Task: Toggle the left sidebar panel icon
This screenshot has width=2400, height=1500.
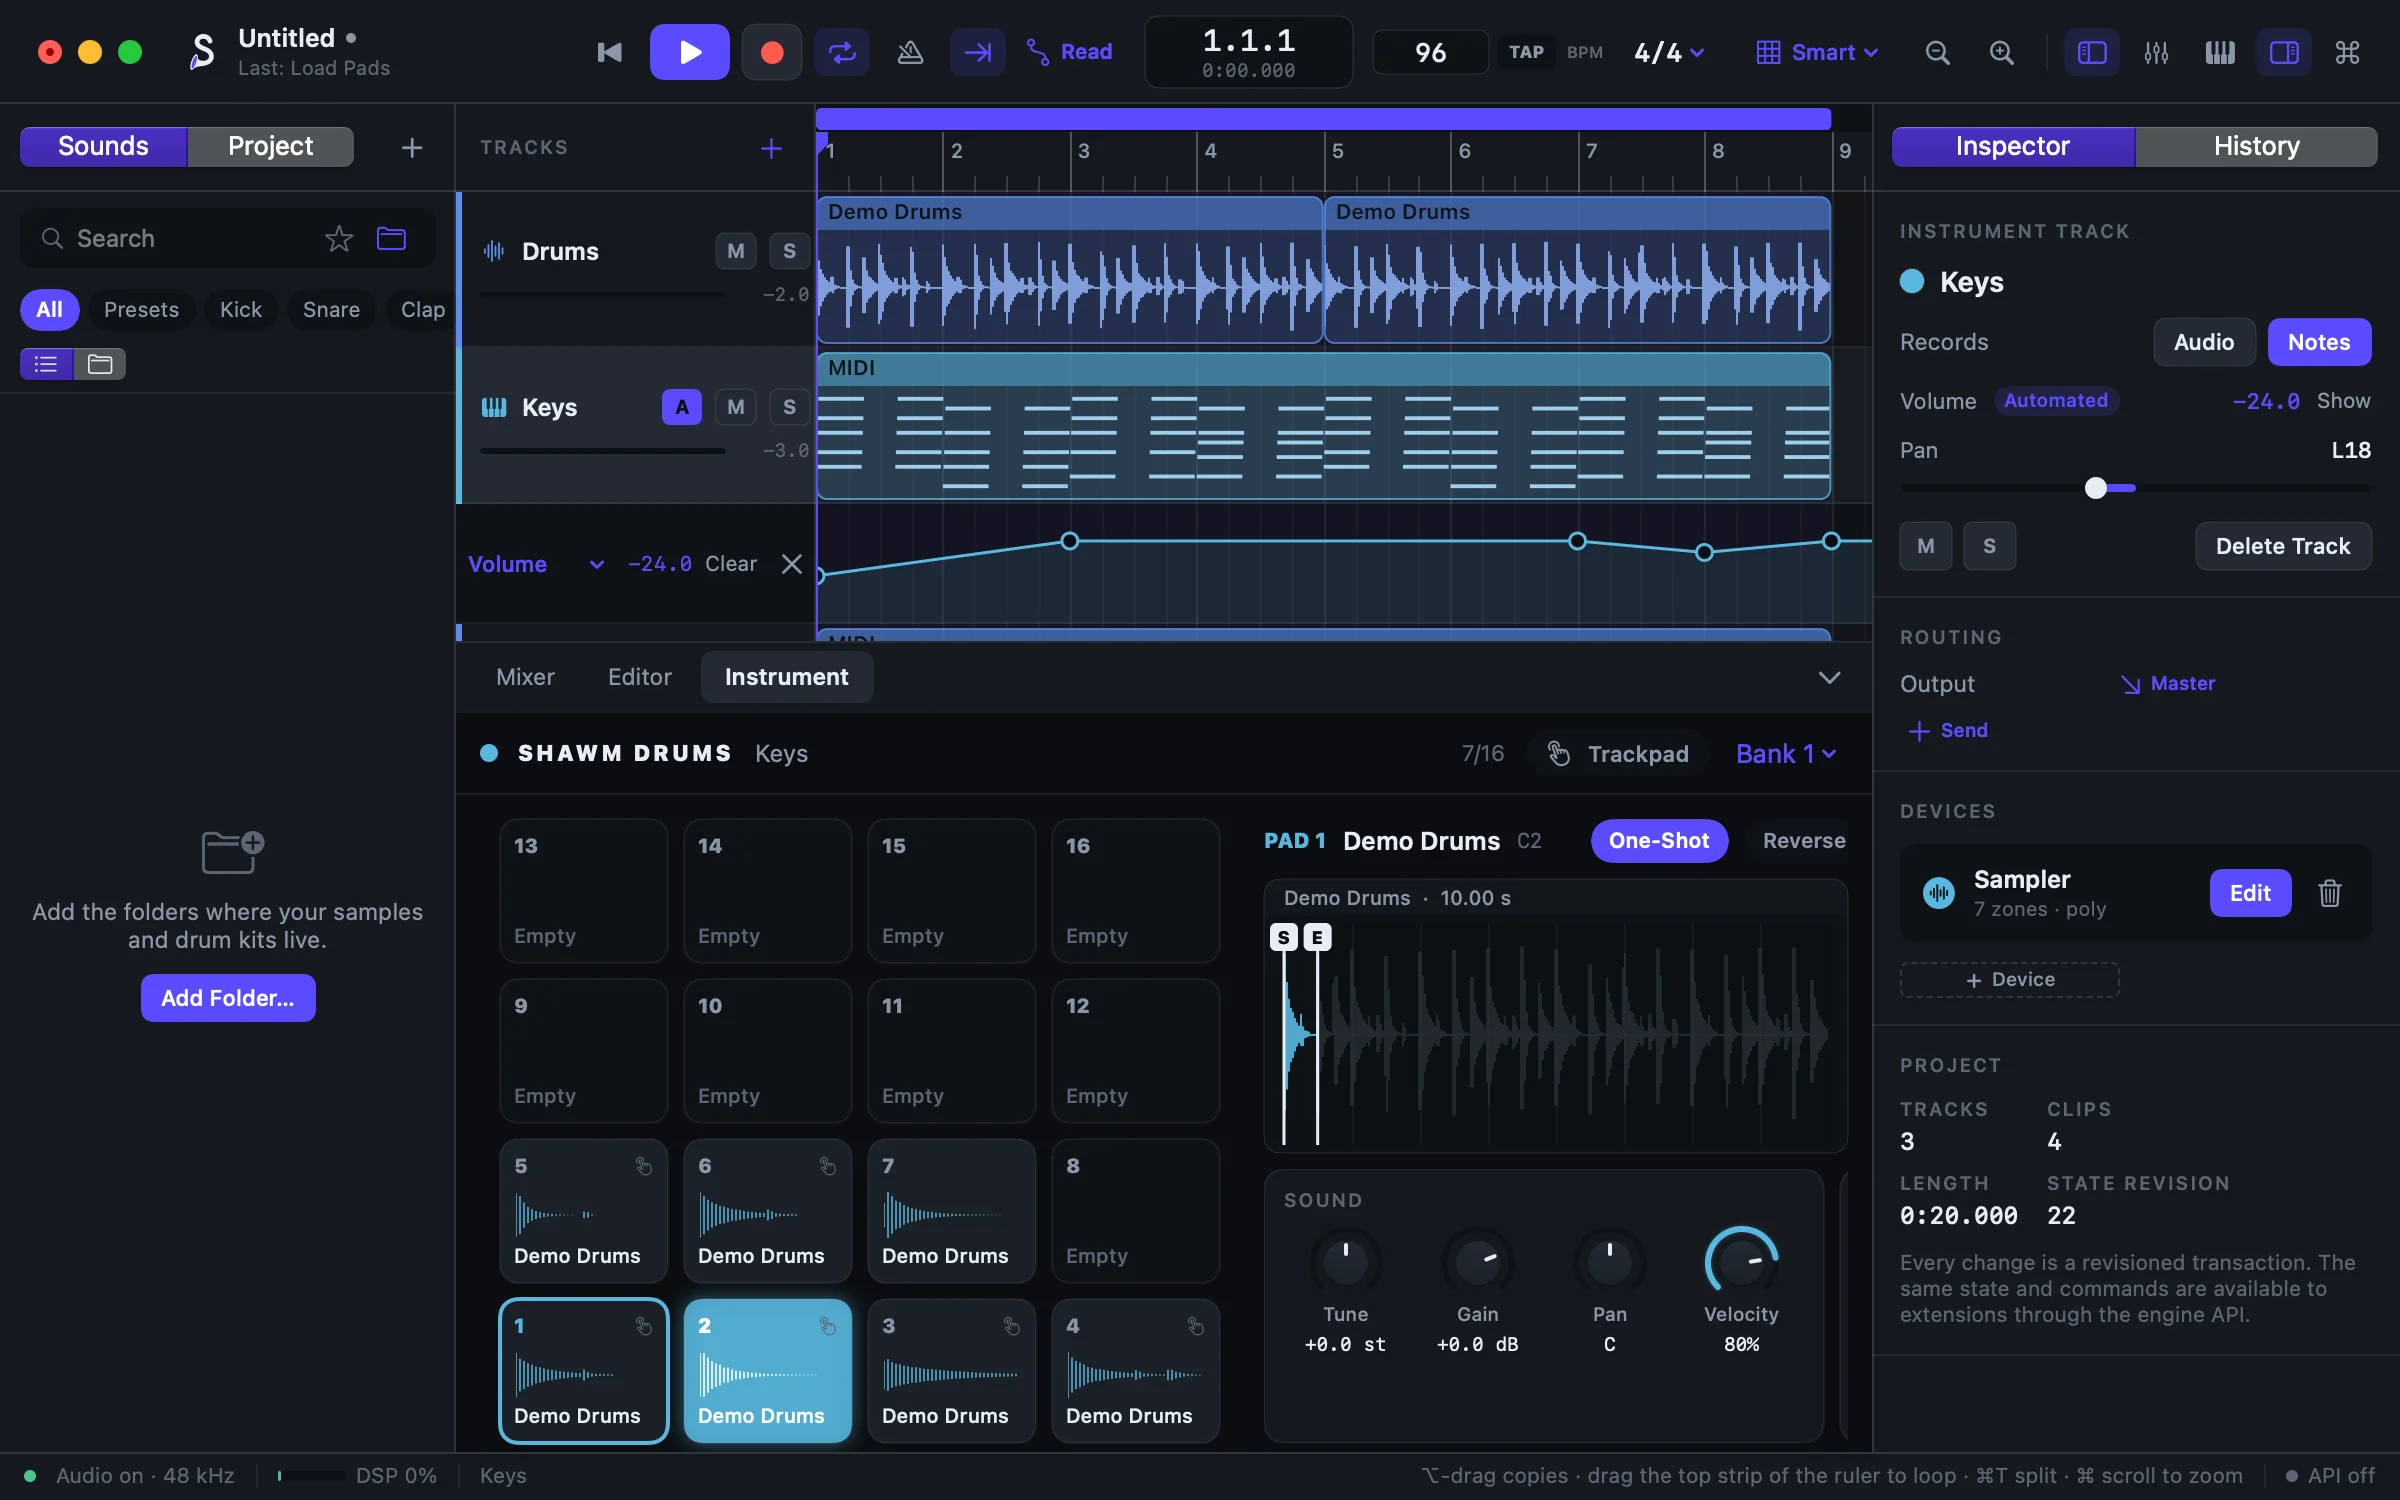Action: point(2092,52)
